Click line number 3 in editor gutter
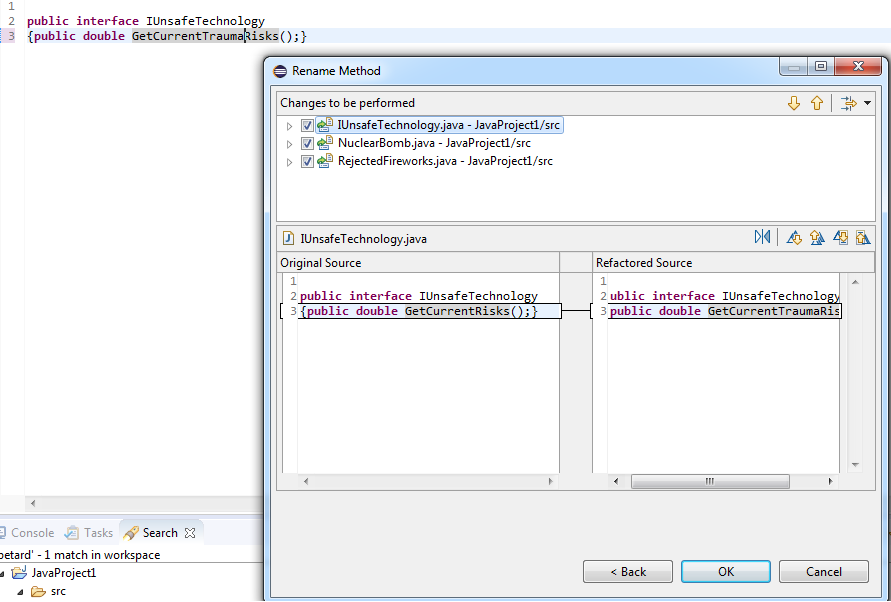This screenshot has width=891, height=602. click(11, 36)
